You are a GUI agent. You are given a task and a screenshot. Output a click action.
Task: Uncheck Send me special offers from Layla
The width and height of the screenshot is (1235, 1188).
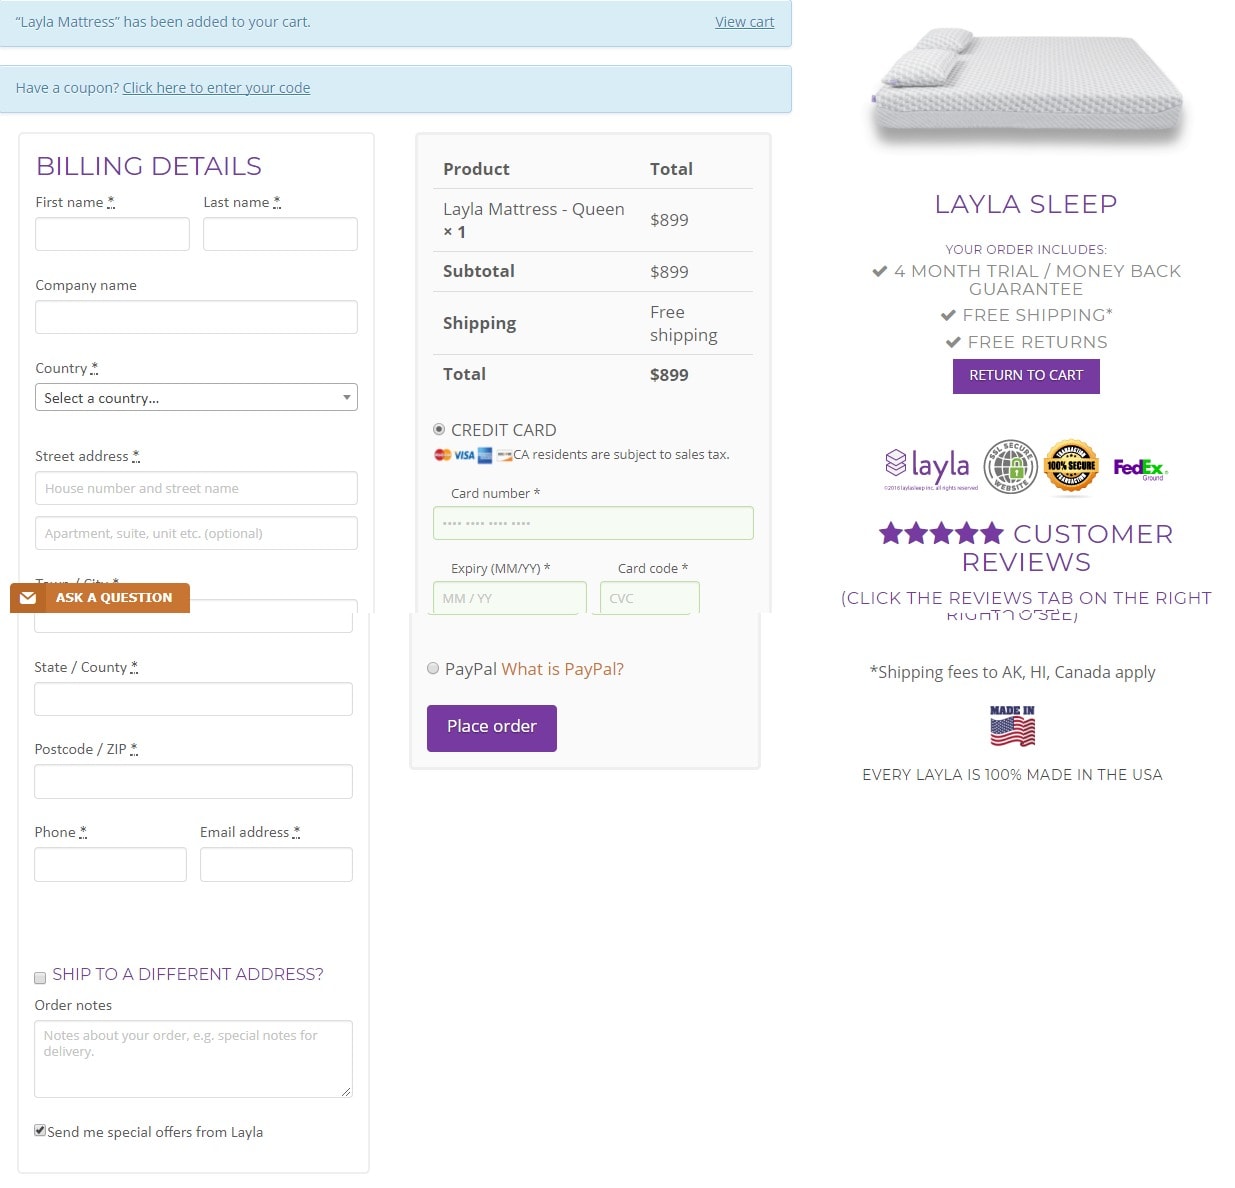[x=40, y=1130]
